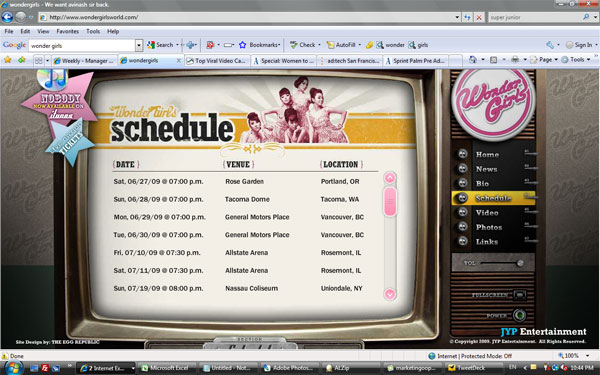Expand the address bar history dropdown

457,17
